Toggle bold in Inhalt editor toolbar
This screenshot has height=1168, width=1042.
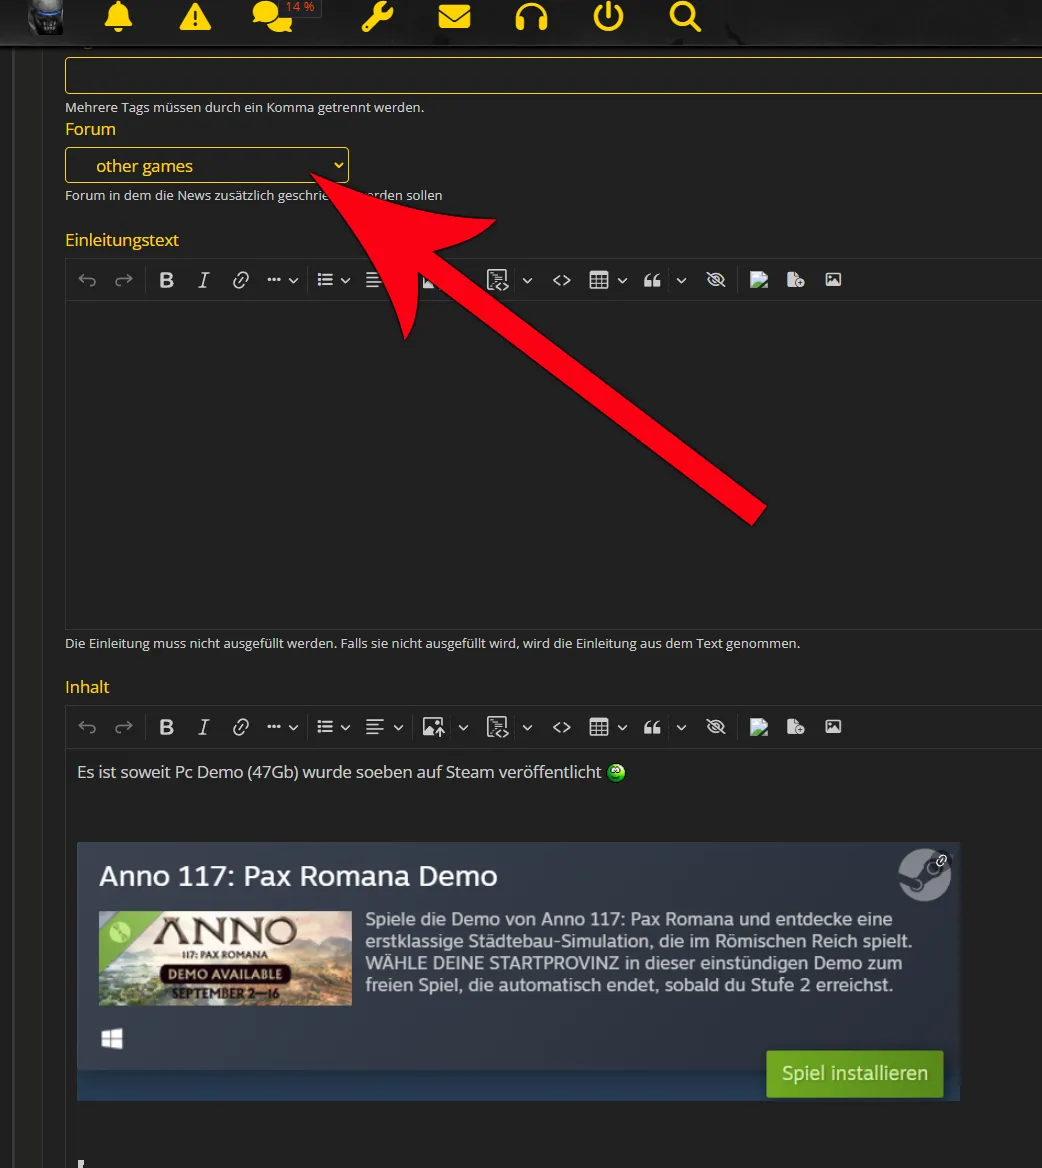coord(167,728)
